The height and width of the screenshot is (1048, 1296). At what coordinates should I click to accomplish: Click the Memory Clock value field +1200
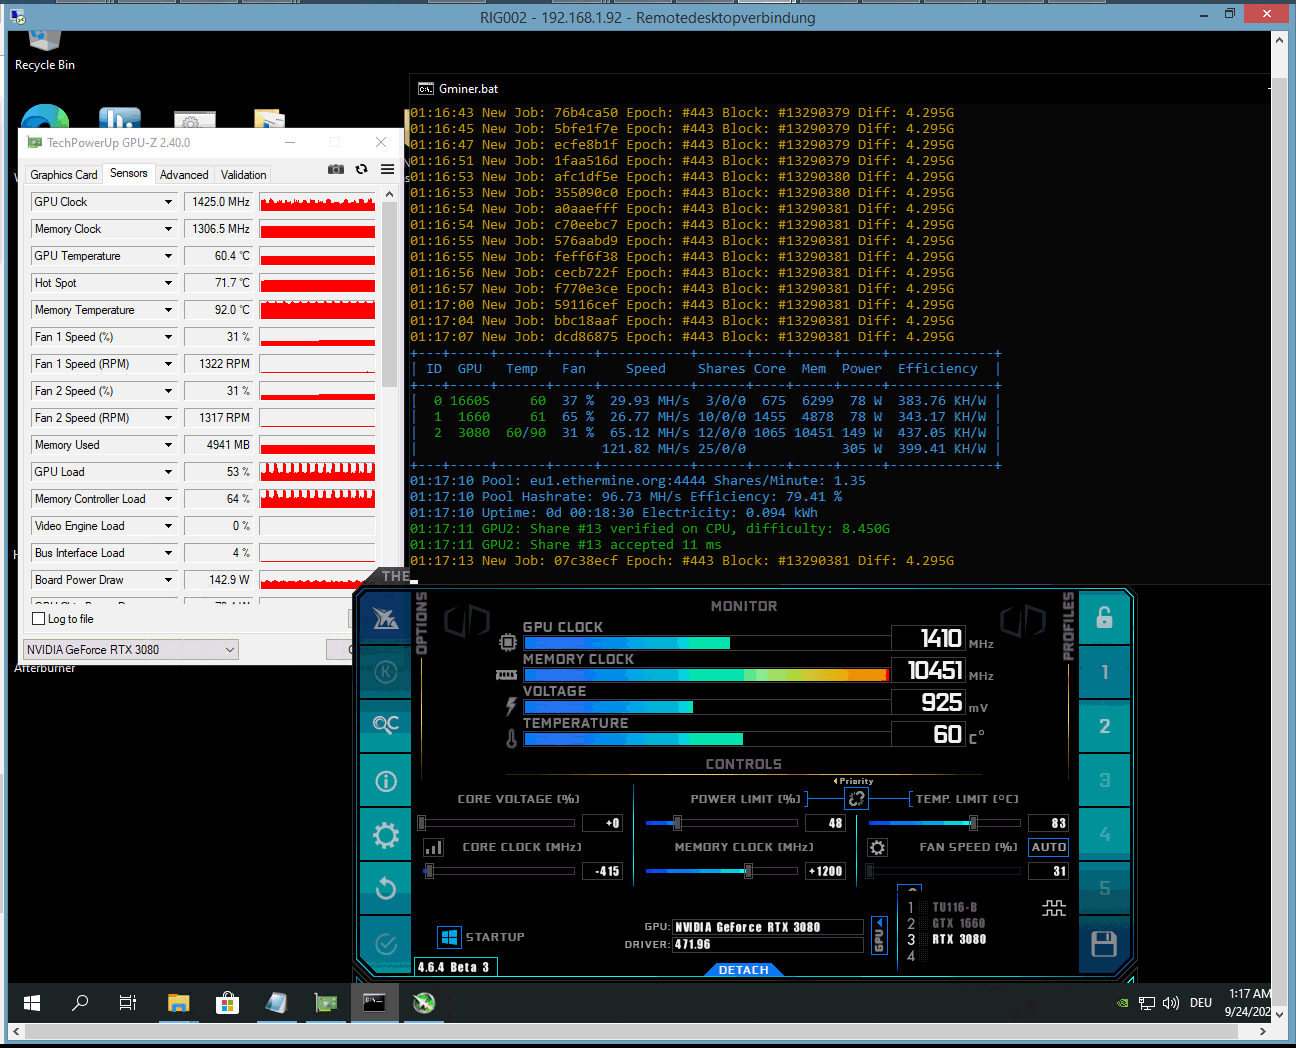click(x=826, y=871)
